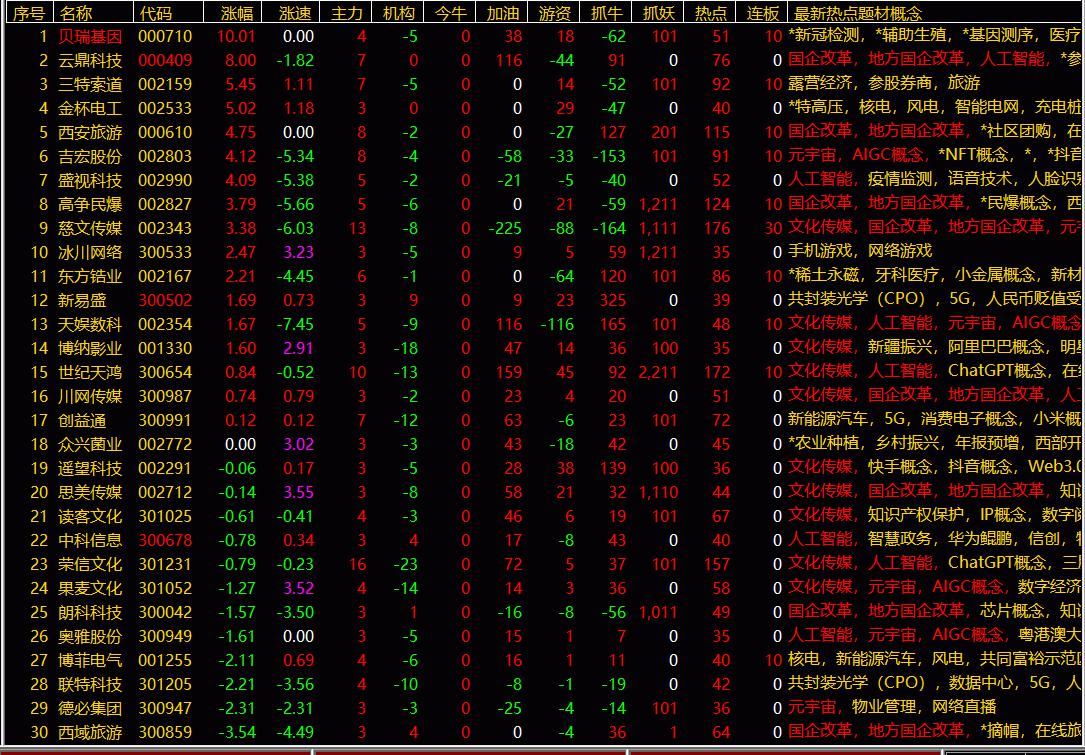Select the 连板 column header

(x=763, y=12)
